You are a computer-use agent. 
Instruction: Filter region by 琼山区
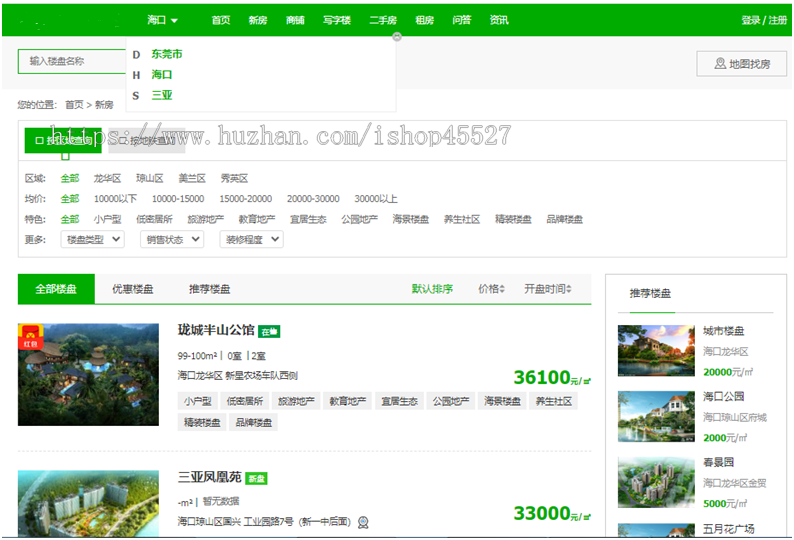[x=150, y=178]
